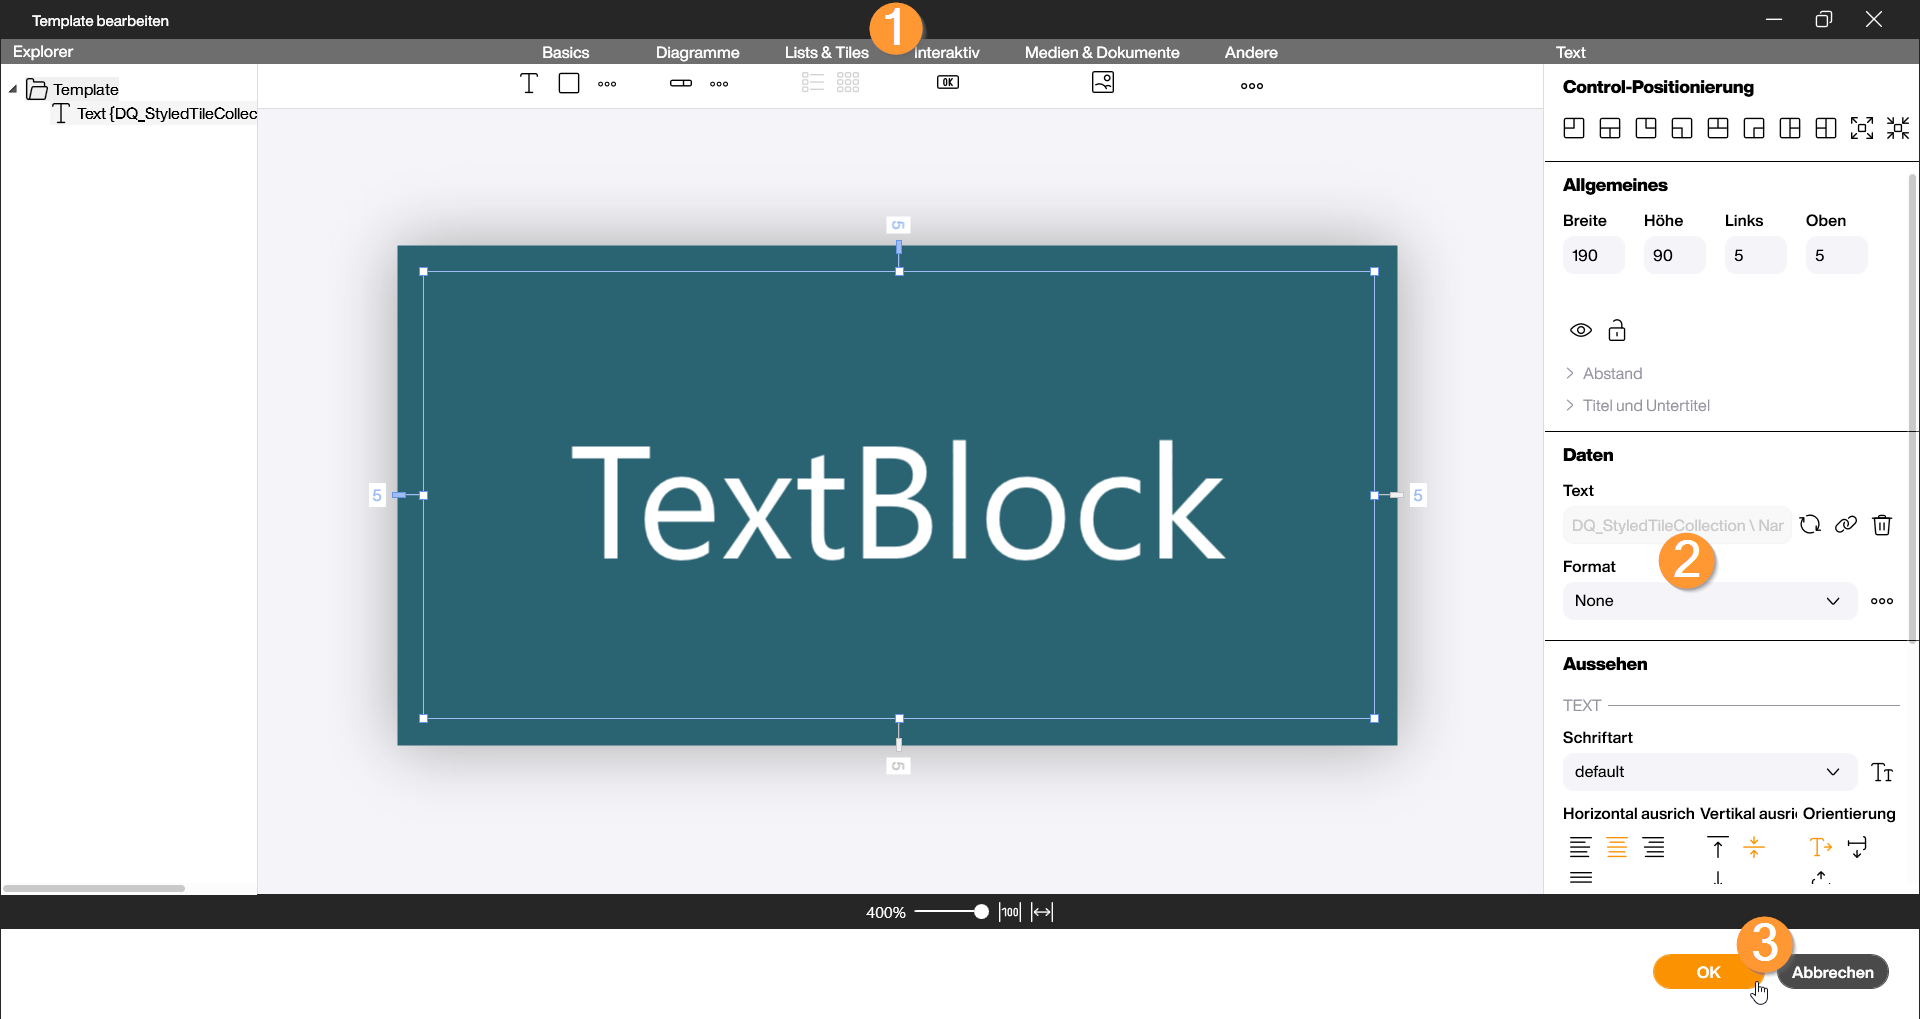Insert the interactive OK button control

click(x=948, y=83)
